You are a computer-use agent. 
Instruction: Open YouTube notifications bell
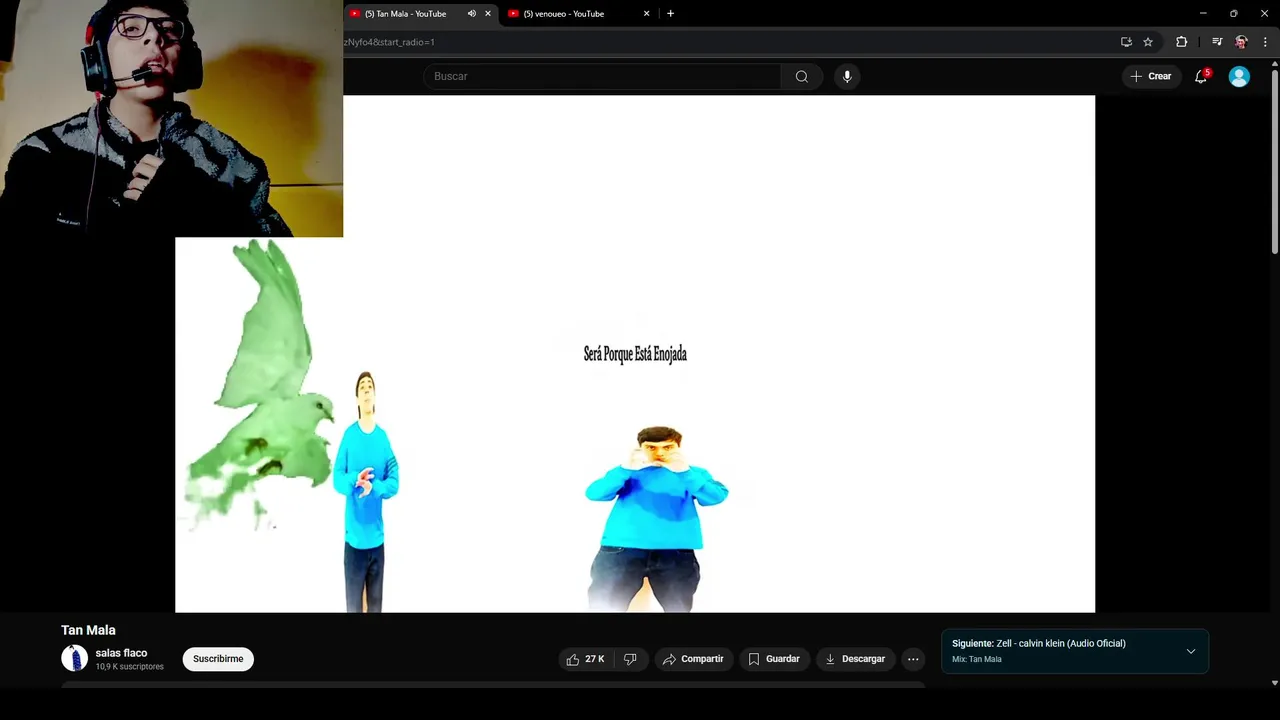click(x=1201, y=76)
